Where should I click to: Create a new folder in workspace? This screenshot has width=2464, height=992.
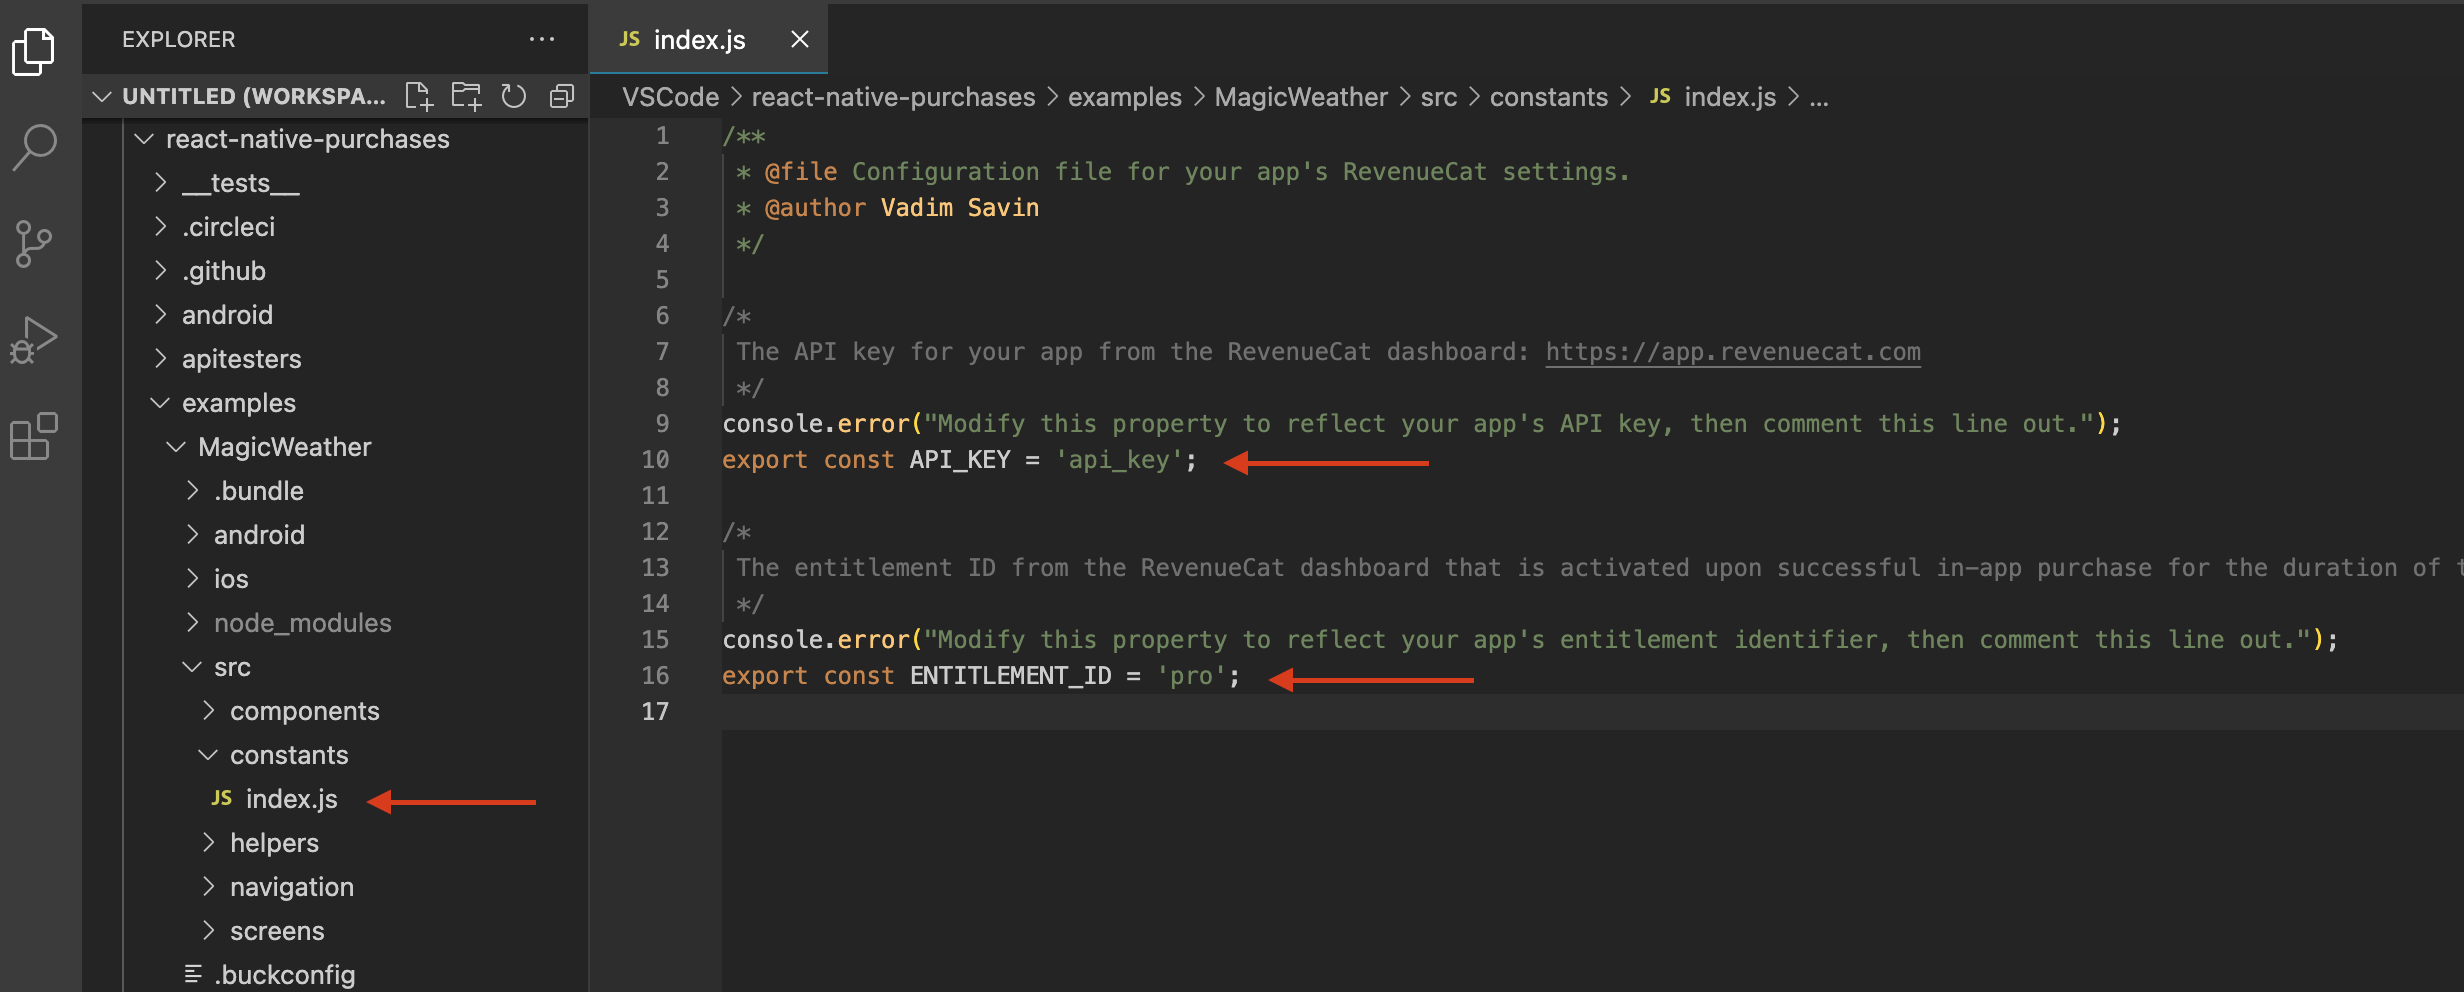[x=466, y=96]
